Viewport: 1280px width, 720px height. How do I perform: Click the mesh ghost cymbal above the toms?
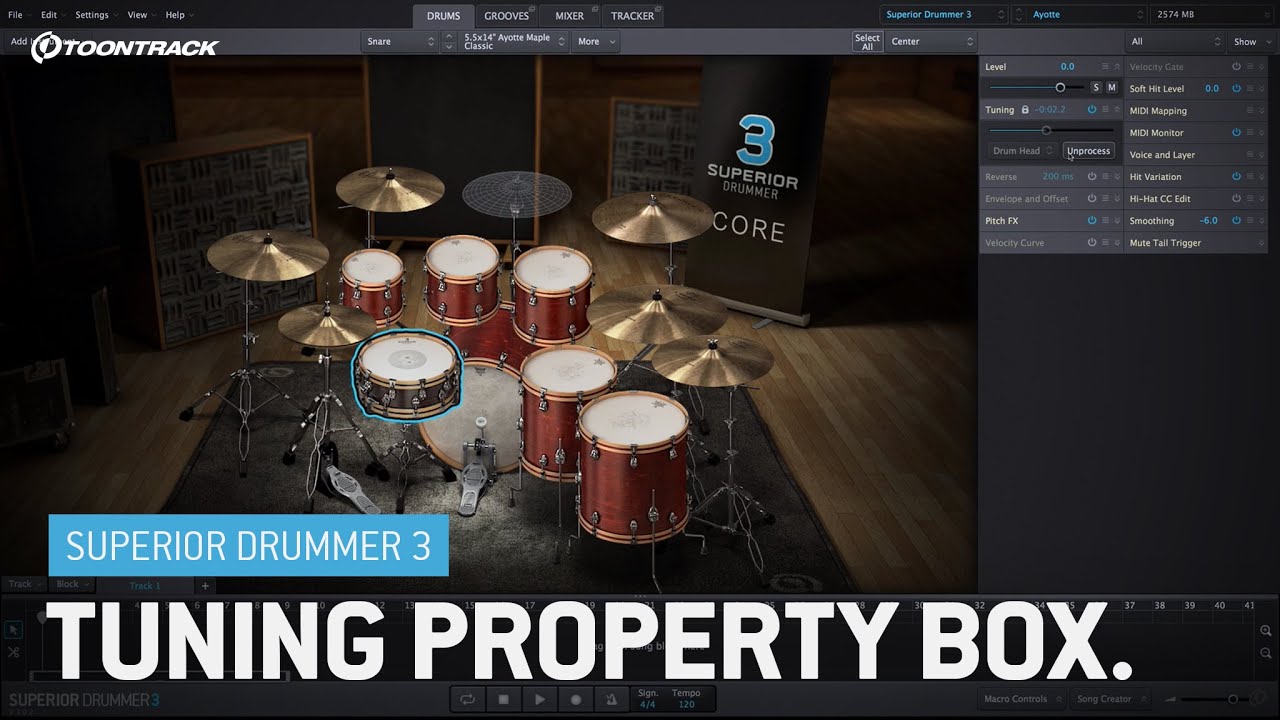tap(516, 193)
